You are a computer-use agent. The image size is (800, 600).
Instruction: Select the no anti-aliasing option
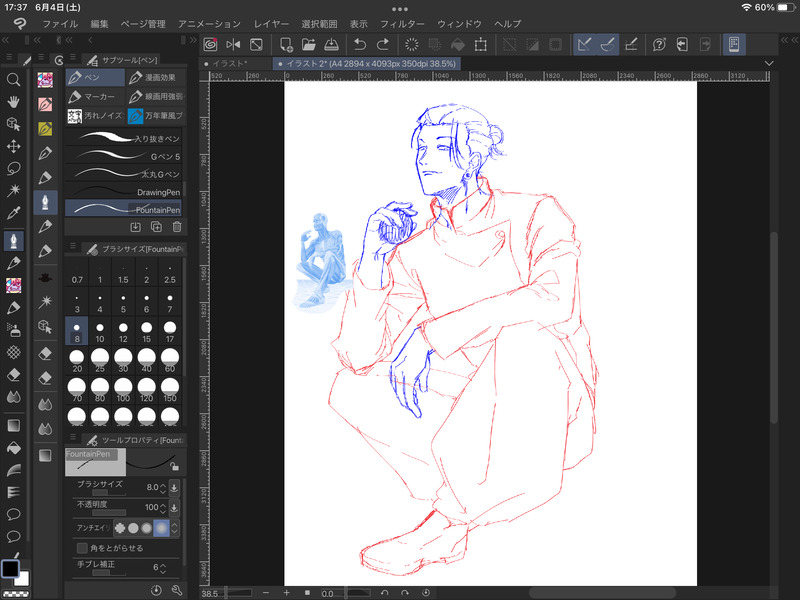pos(120,528)
